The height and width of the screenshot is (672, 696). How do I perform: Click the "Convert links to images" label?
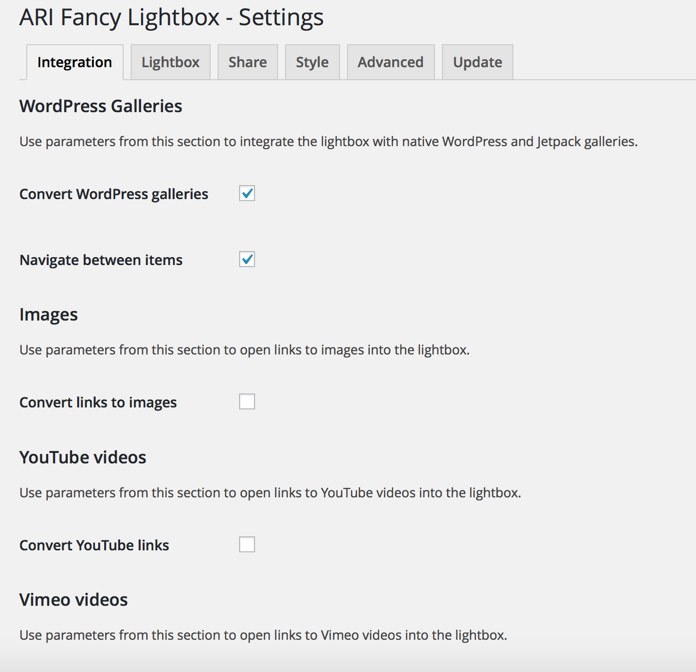98,402
